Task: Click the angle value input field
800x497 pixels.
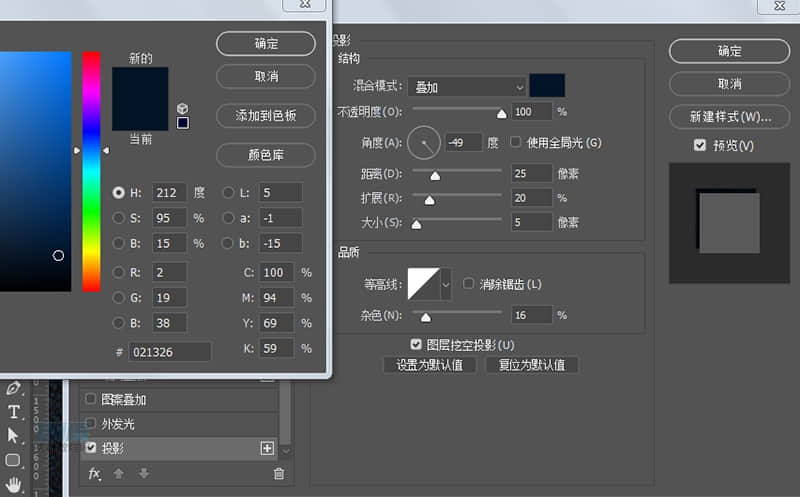Action: pyautogui.click(x=463, y=142)
